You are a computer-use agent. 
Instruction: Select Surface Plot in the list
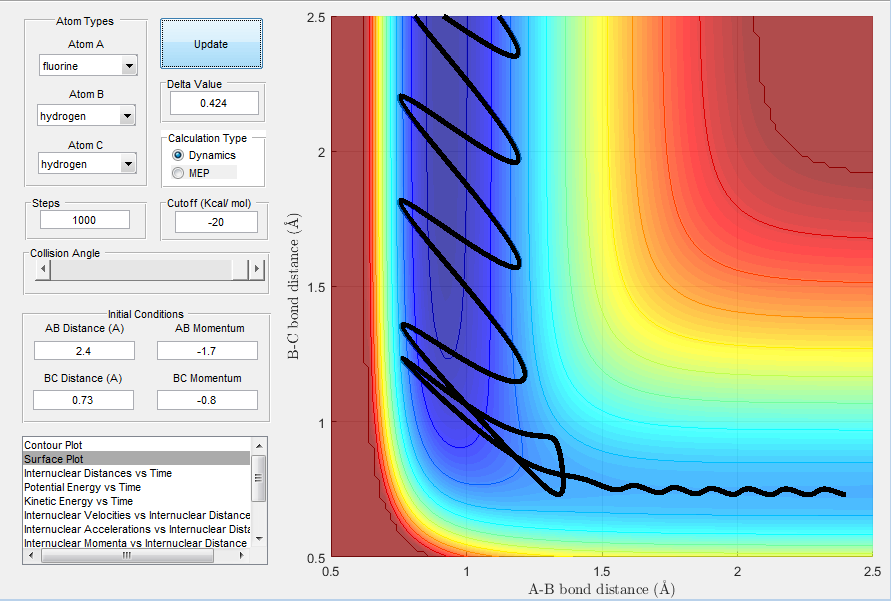click(x=136, y=459)
